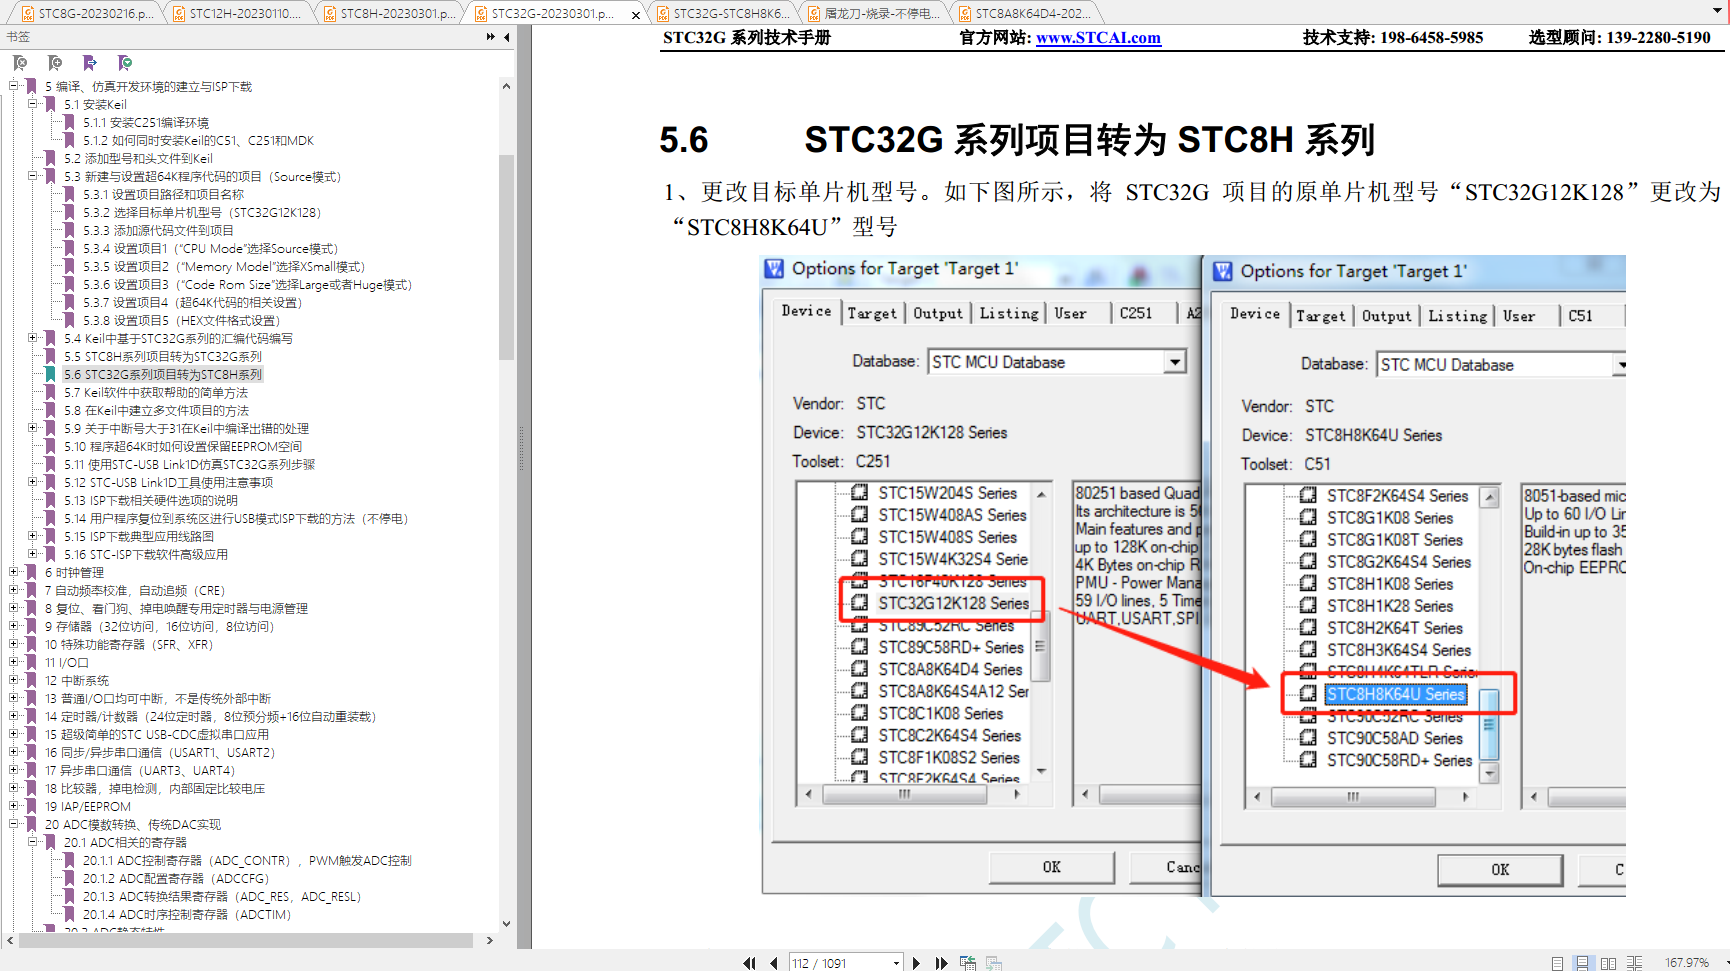Go to the first page
The image size is (1730, 971).
click(750, 963)
